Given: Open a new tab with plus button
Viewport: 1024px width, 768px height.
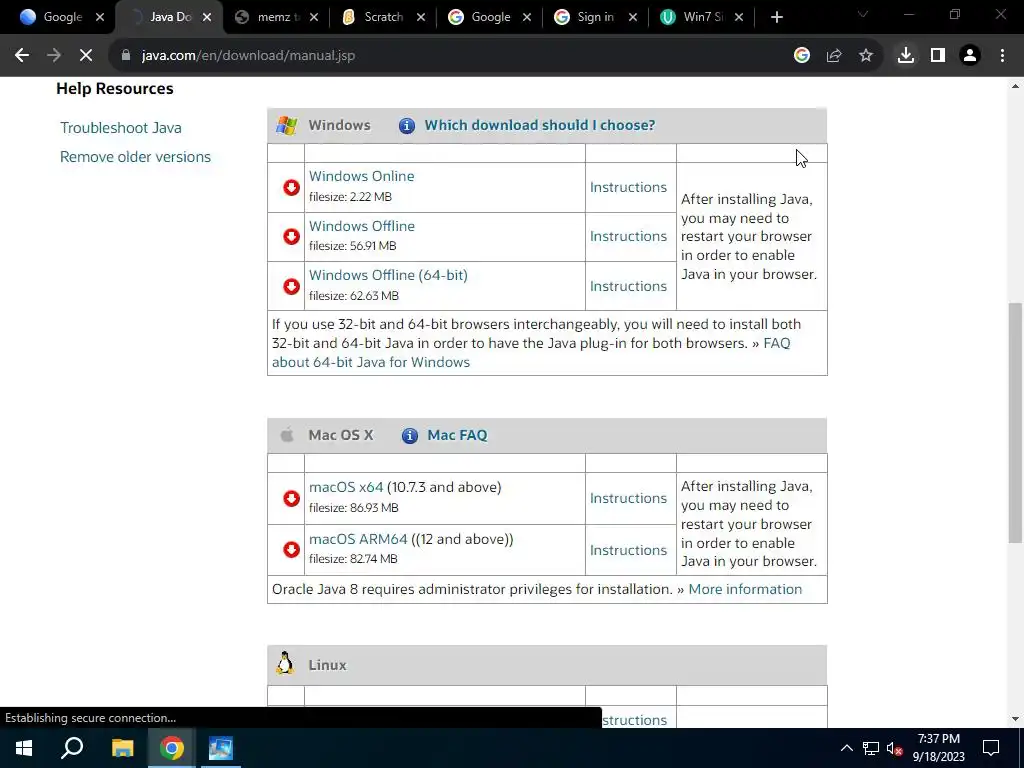Looking at the screenshot, I should (x=776, y=18).
